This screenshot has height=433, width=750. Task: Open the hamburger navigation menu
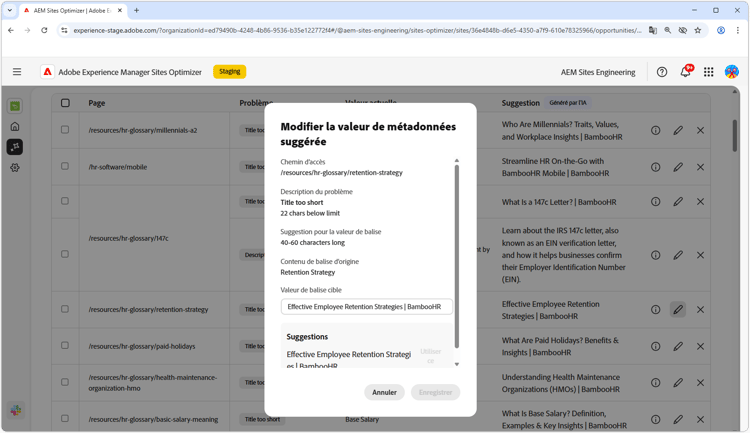pyautogui.click(x=17, y=72)
